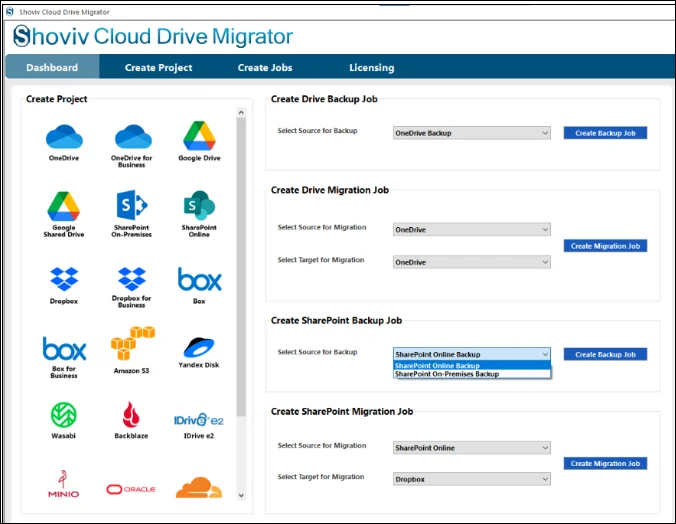676x524 pixels.
Task: Choose SharePoint On-Premises Backup list option
Action: tap(472, 374)
